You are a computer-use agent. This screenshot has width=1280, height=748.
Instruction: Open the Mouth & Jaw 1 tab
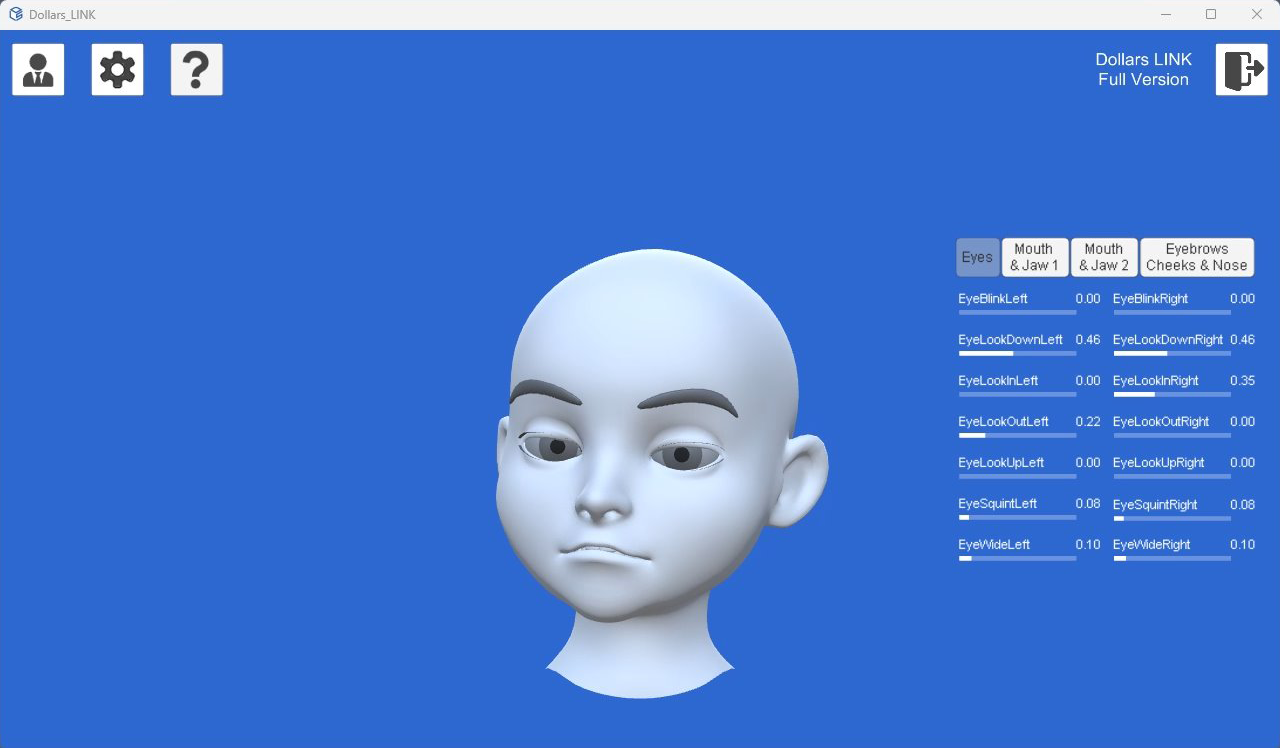pyautogui.click(x=1034, y=257)
